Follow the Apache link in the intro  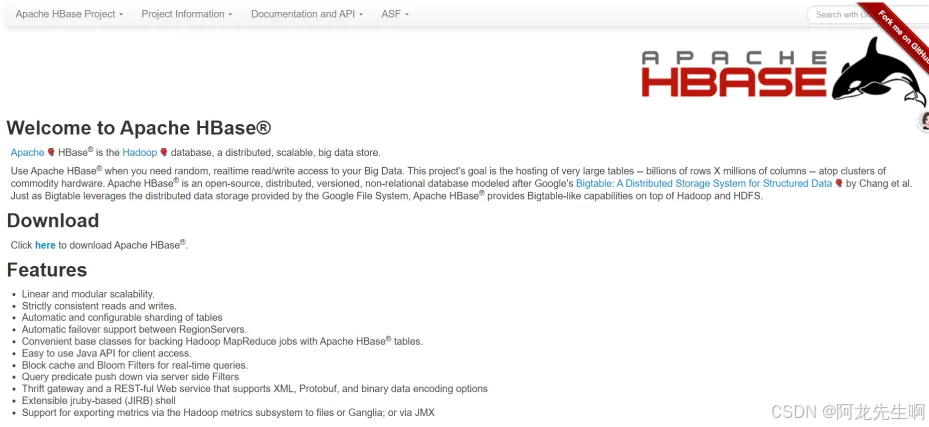27,153
